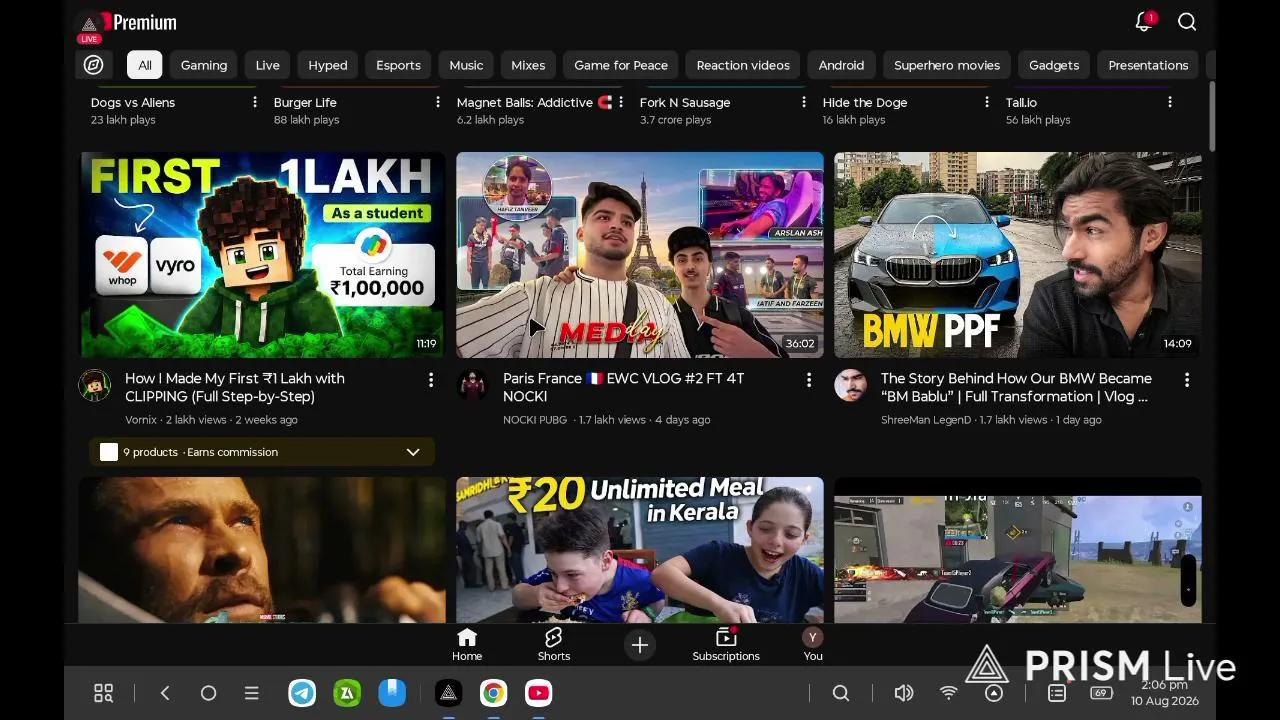The image size is (1280, 720).
Task: Click the feed's vertical scrollbar
Action: (1212, 117)
